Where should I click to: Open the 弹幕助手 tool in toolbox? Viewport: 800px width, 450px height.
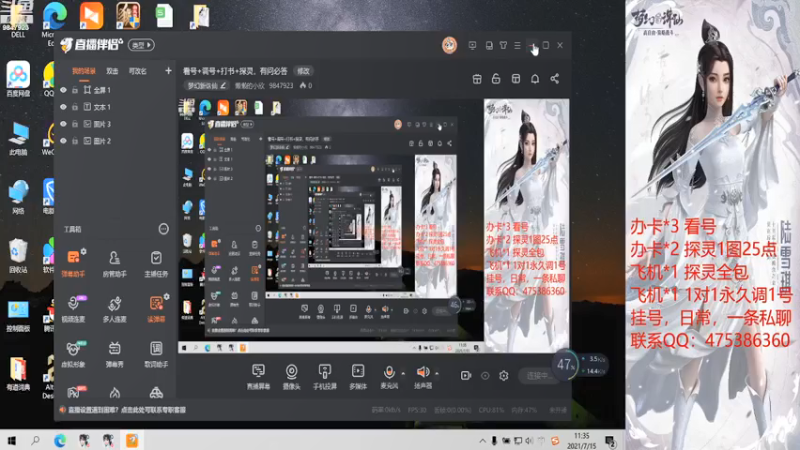73,262
